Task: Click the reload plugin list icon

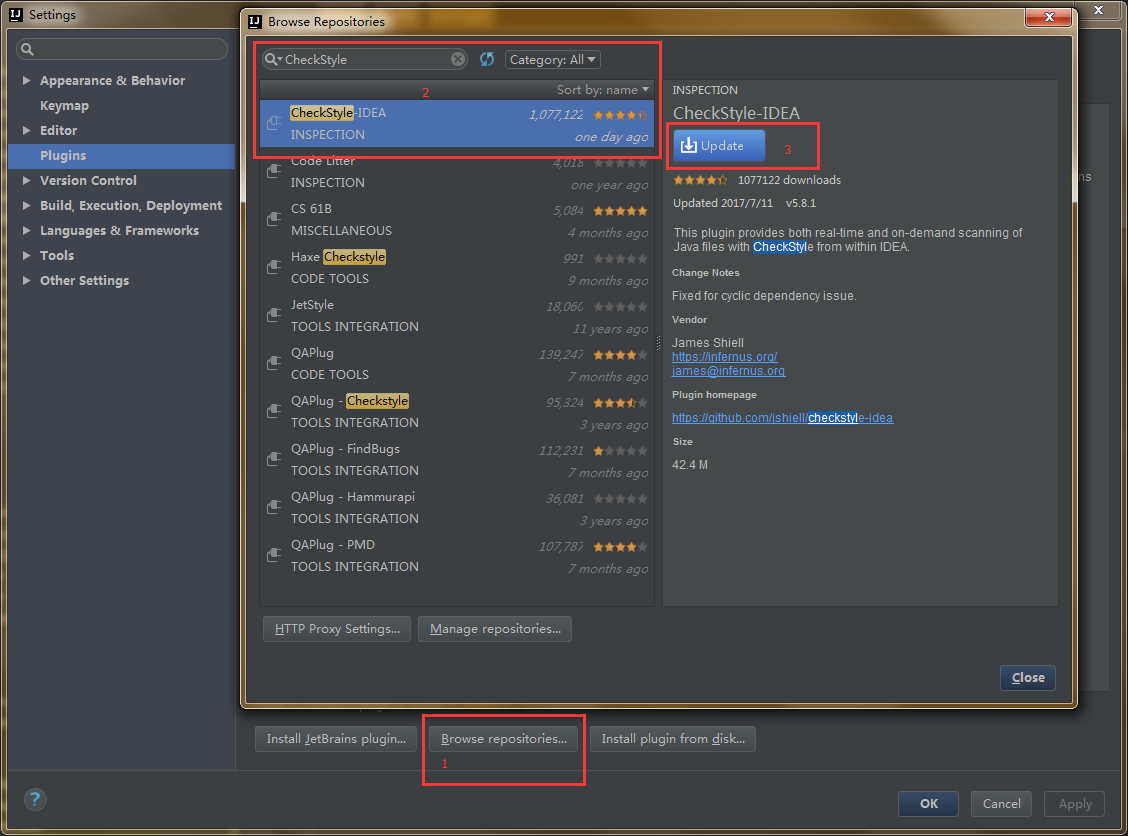Action: 487,59
